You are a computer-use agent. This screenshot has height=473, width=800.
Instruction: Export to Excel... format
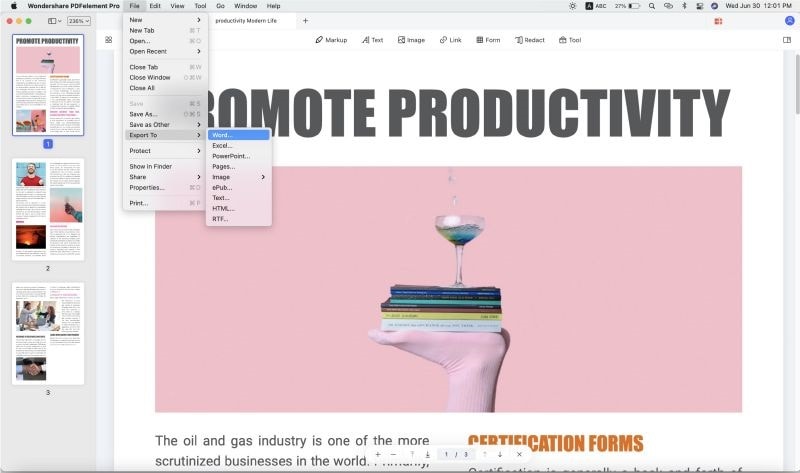(x=239, y=146)
